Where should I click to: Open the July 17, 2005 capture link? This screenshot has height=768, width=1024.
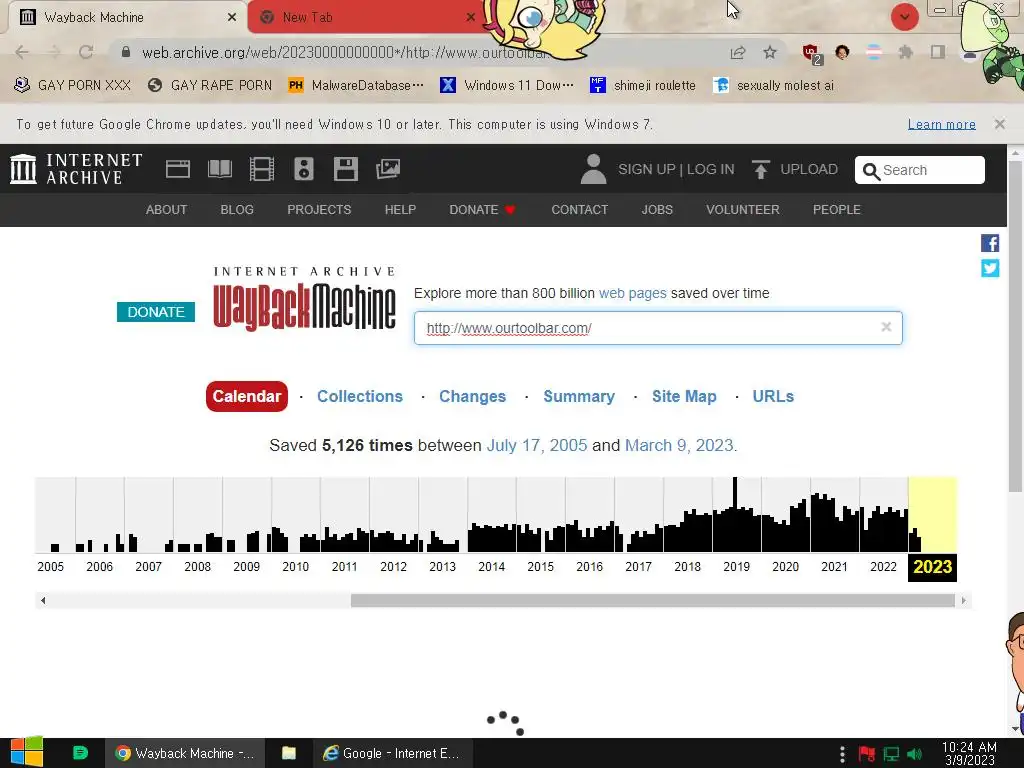(537, 445)
